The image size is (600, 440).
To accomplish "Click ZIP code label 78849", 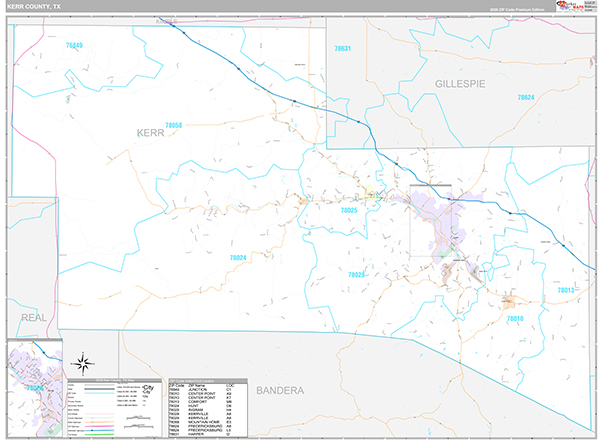I will pos(74,46).
